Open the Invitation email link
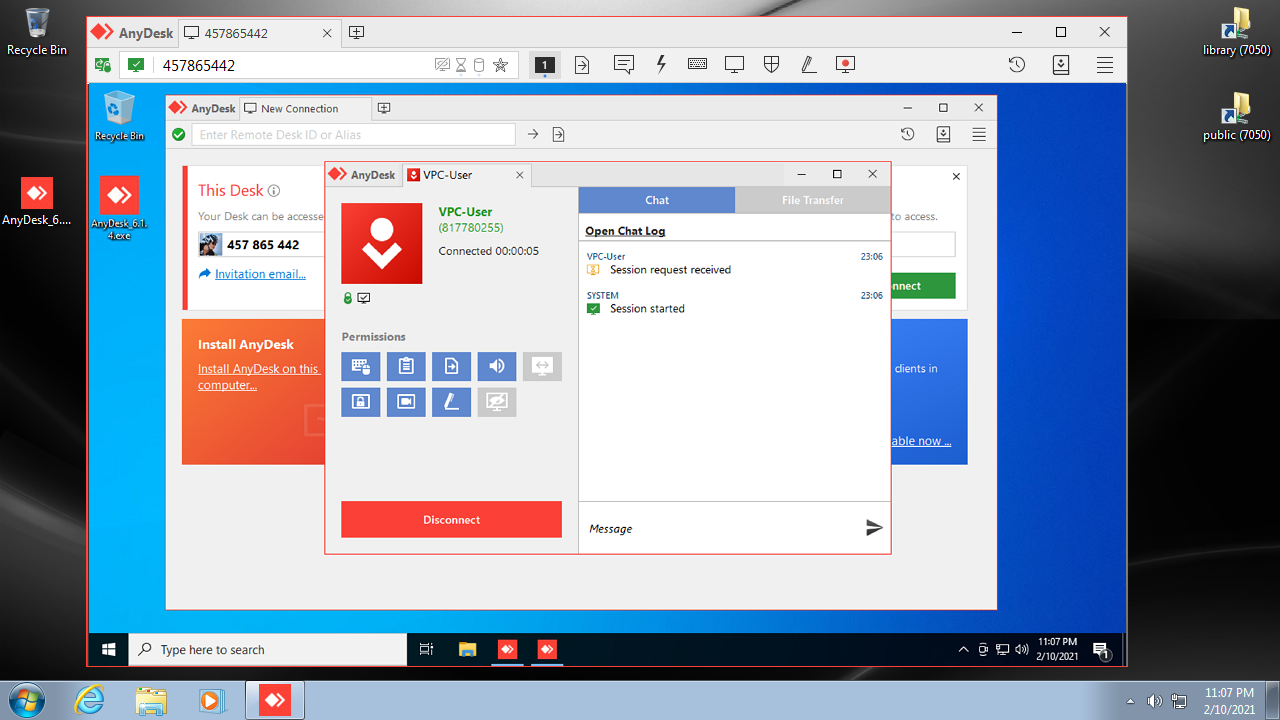The width and height of the screenshot is (1280, 720). (260, 274)
